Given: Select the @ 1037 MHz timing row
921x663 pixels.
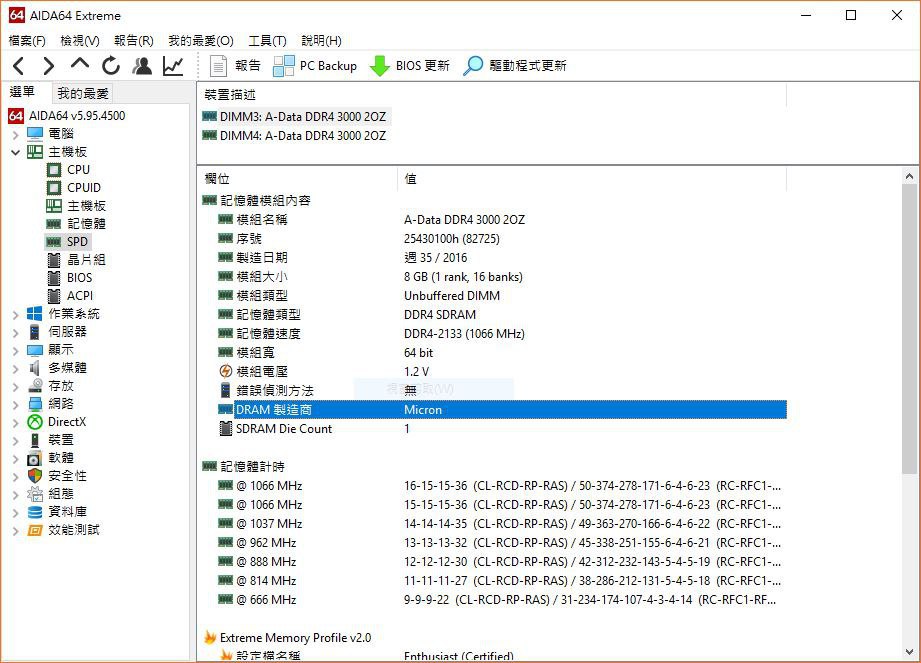Looking at the screenshot, I should click(x=502, y=524).
